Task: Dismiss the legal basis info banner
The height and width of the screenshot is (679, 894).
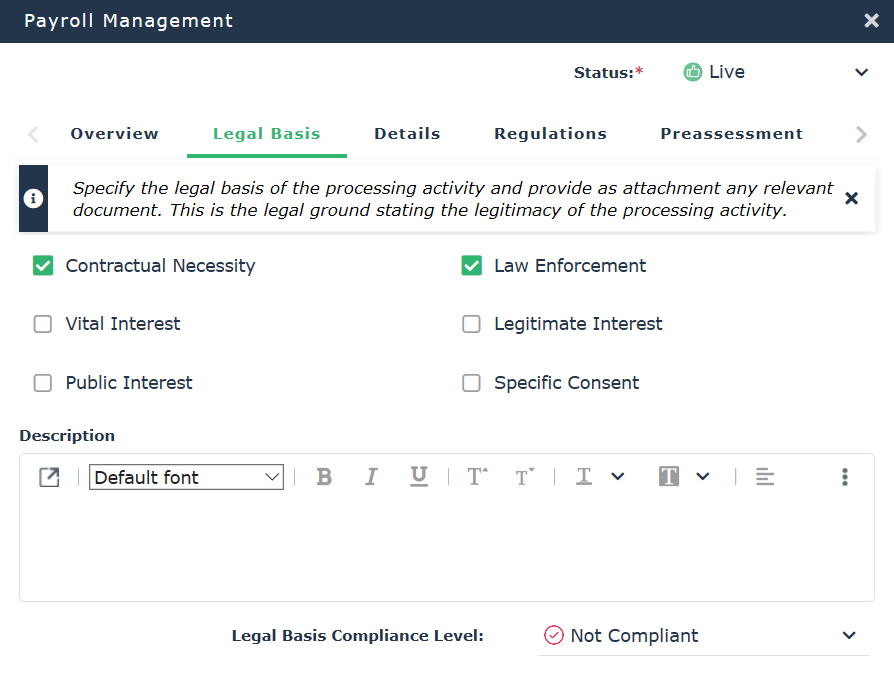Action: [851, 198]
